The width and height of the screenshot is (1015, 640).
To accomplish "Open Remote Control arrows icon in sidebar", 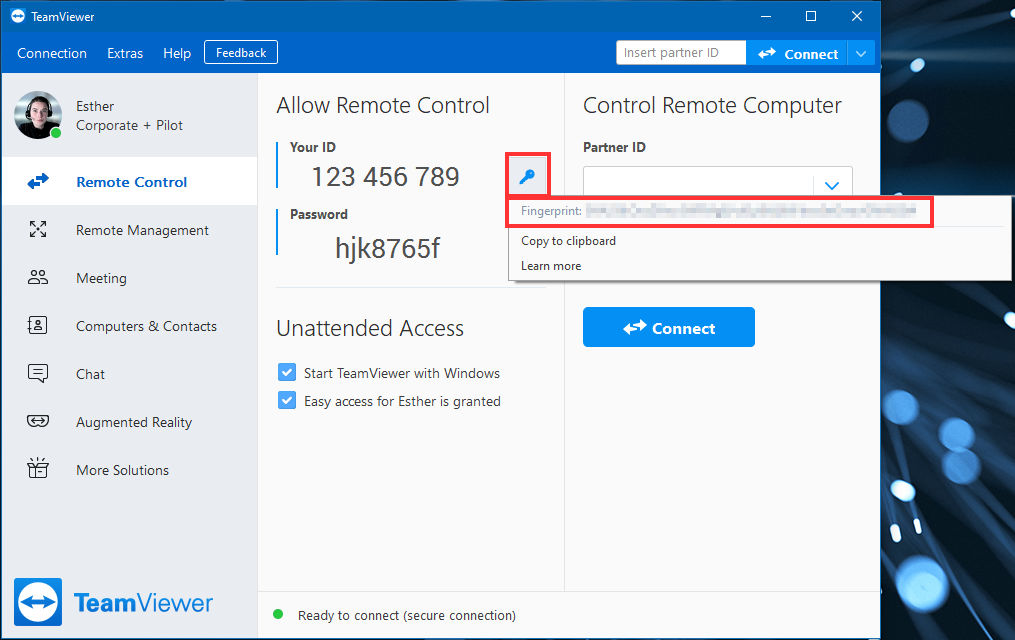I will (x=38, y=181).
